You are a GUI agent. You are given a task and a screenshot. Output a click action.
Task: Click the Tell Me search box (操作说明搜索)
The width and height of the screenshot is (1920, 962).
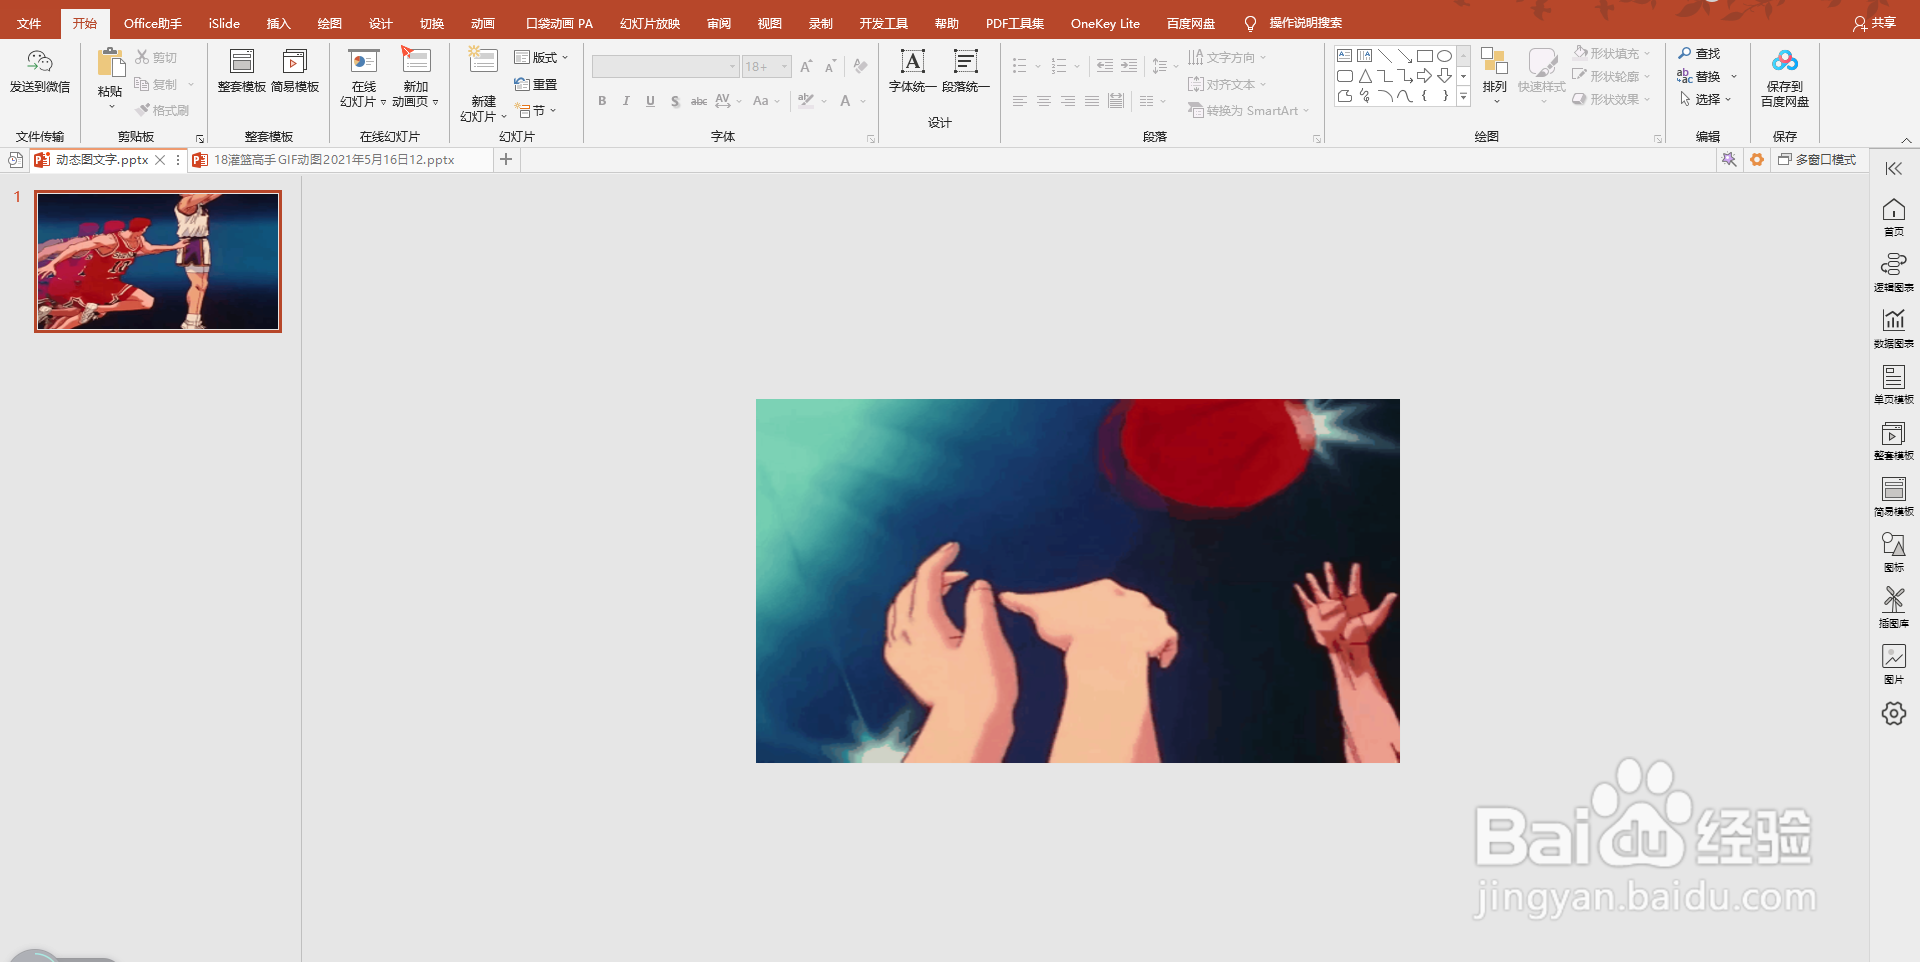(1305, 23)
